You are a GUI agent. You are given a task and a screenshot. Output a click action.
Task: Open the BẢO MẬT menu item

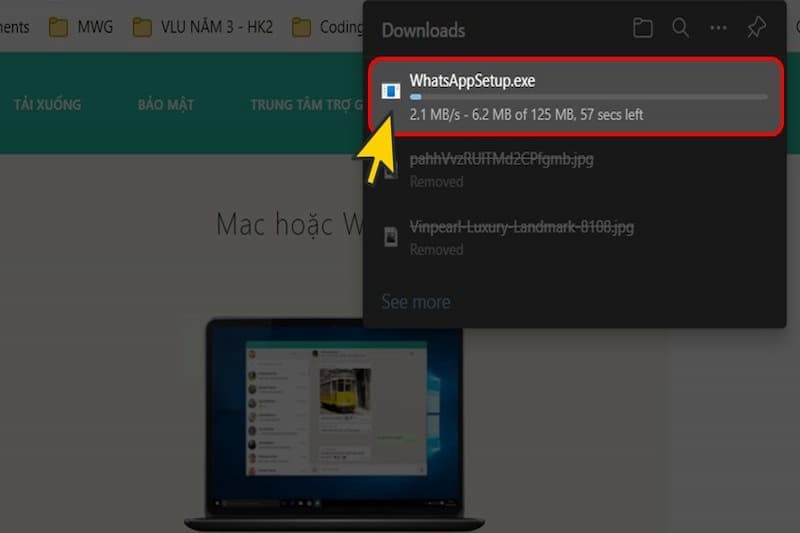click(166, 105)
